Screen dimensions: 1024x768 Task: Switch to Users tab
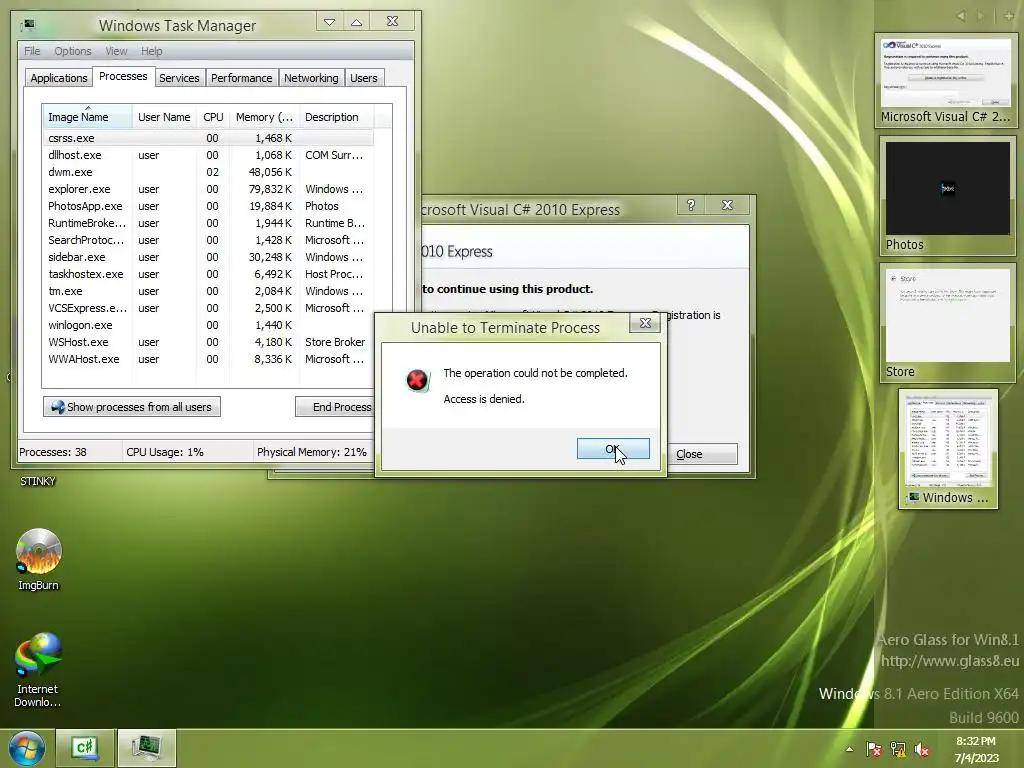click(364, 78)
